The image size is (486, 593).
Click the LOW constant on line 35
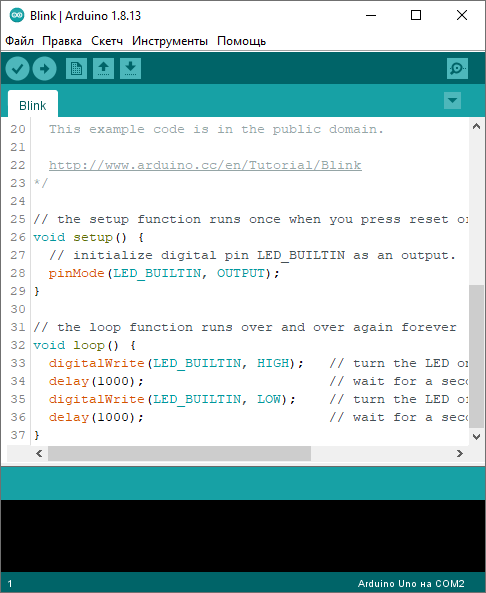click(x=269, y=399)
